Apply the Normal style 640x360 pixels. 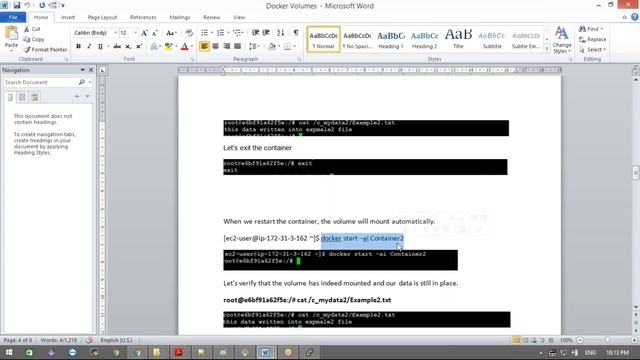point(323,39)
